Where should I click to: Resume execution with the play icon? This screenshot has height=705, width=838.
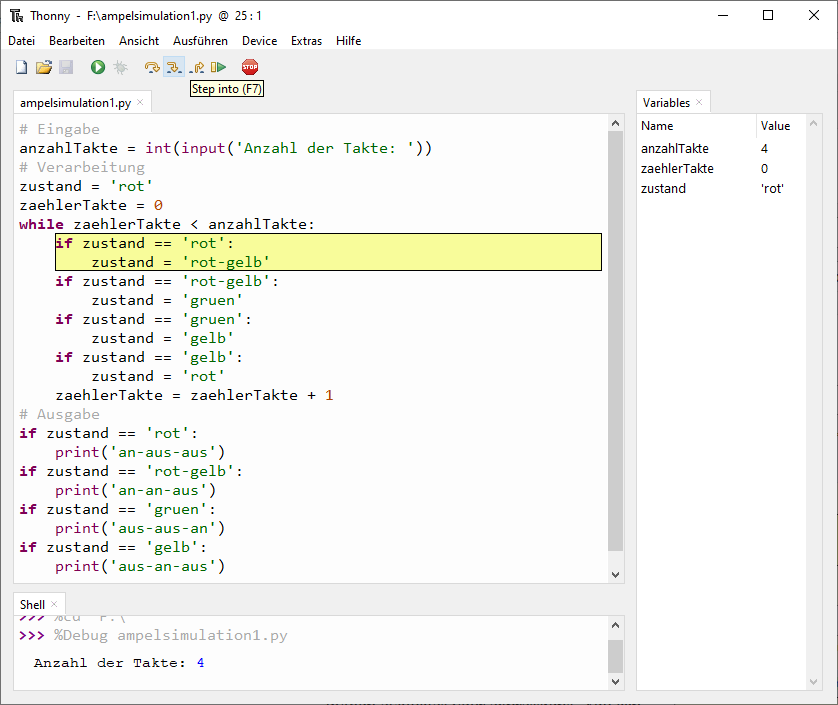click(x=216, y=66)
